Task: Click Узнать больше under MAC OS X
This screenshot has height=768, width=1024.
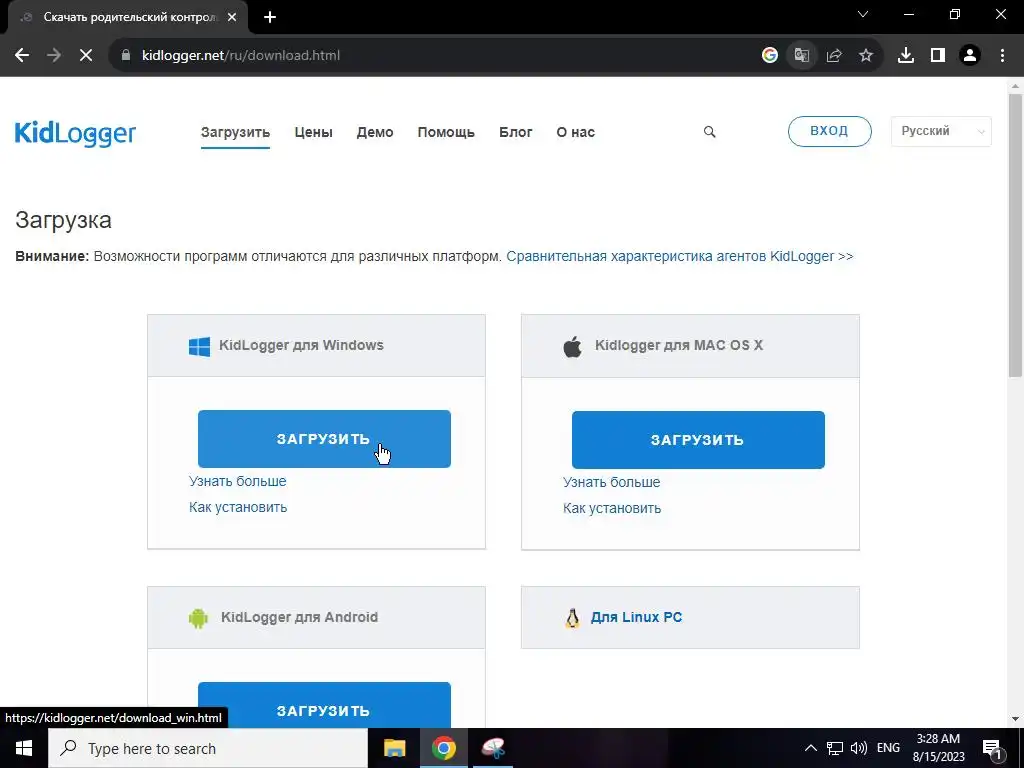Action: (612, 483)
